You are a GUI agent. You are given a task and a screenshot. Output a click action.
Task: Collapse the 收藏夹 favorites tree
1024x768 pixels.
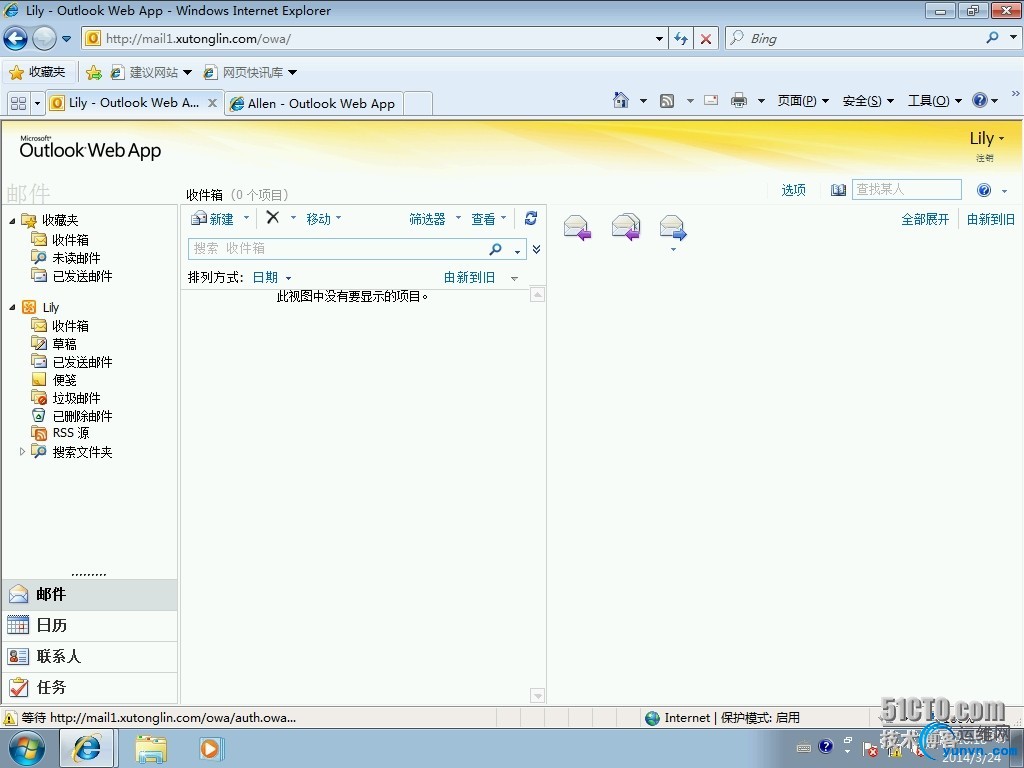13,221
